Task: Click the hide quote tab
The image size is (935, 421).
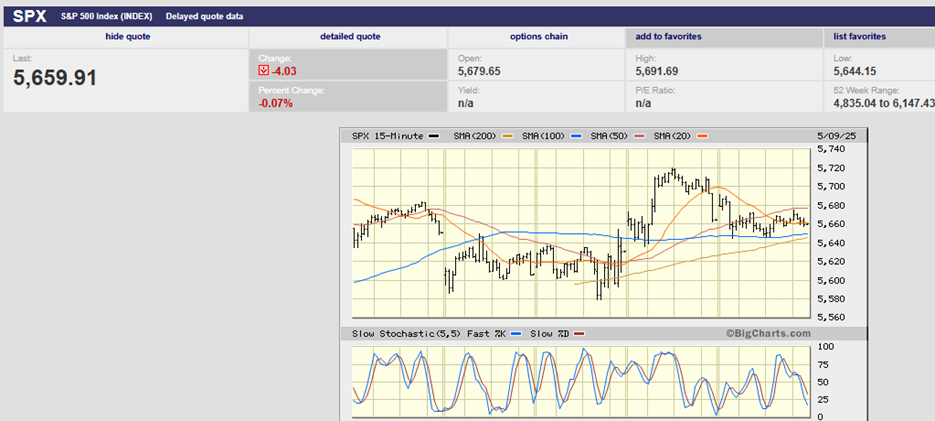Action: click(128, 37)
